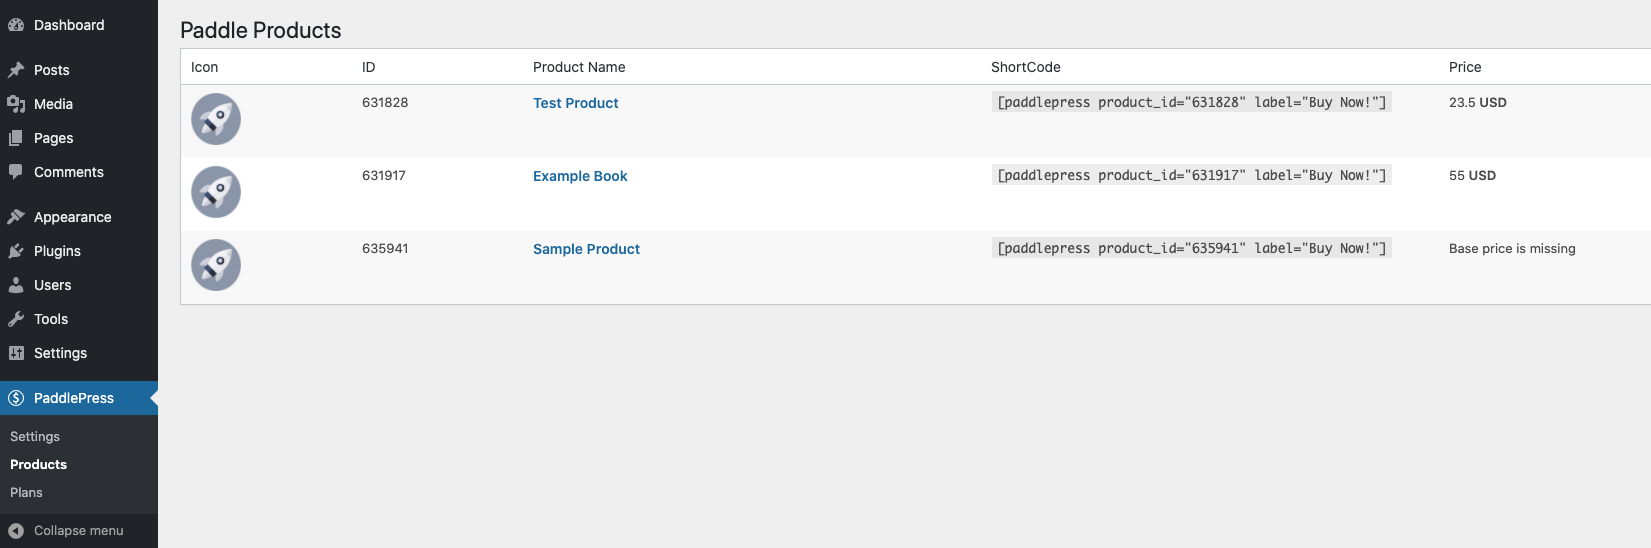Click the ID value 631917
This screenshot has height=548, width=1651.
384,175
